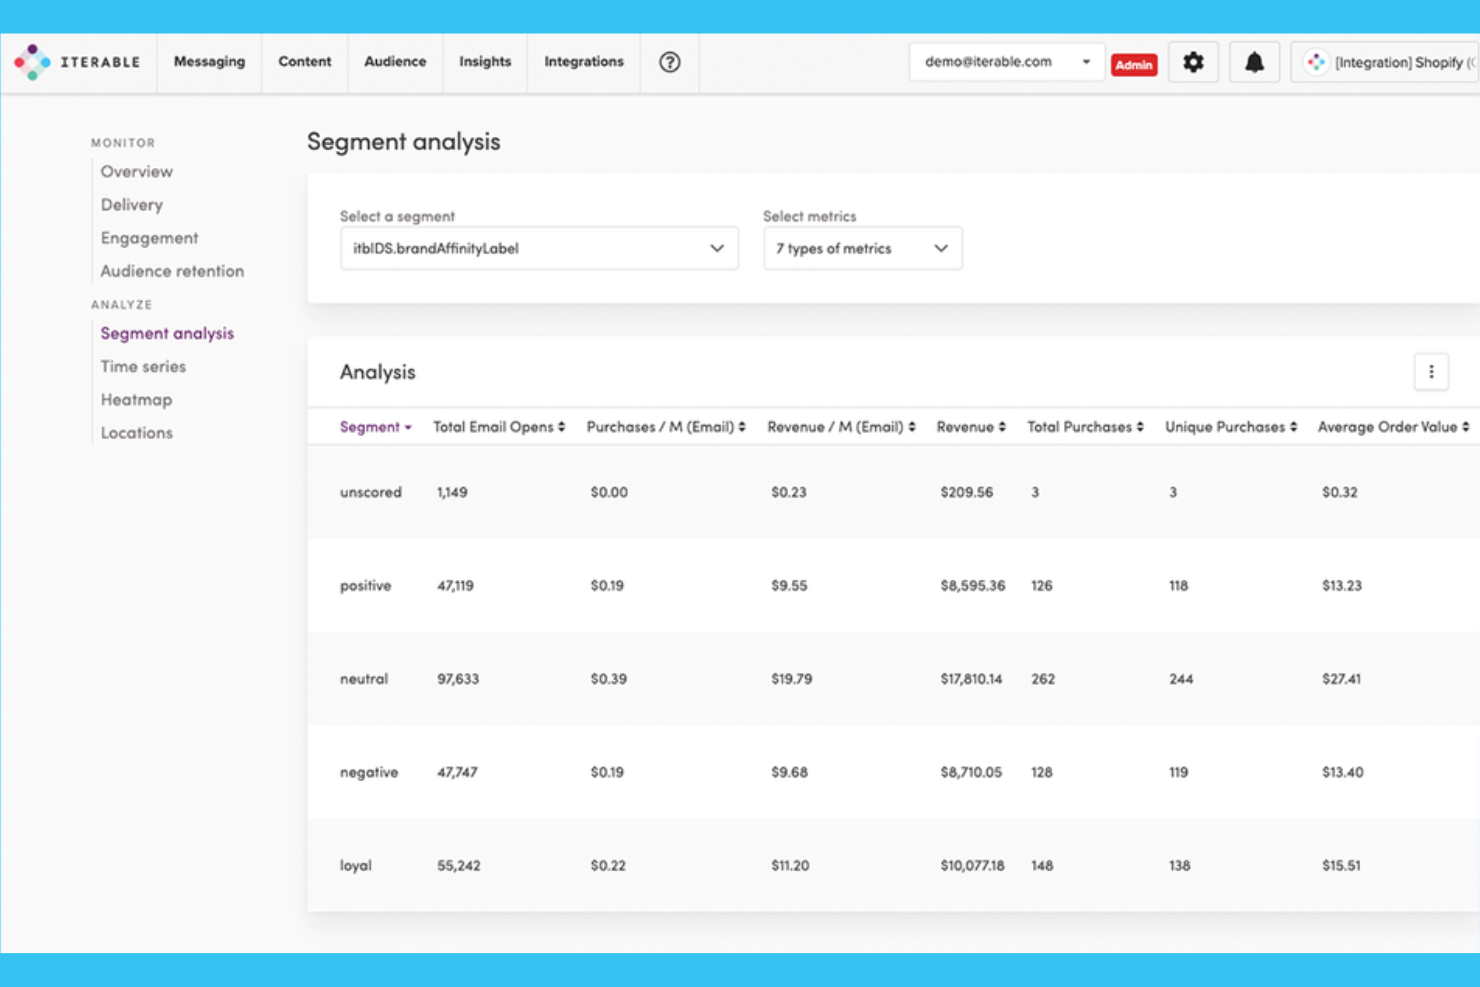This screenshot has width=1480, height=987.
Task: Sort by Segment column
Action: click(375, 427)
